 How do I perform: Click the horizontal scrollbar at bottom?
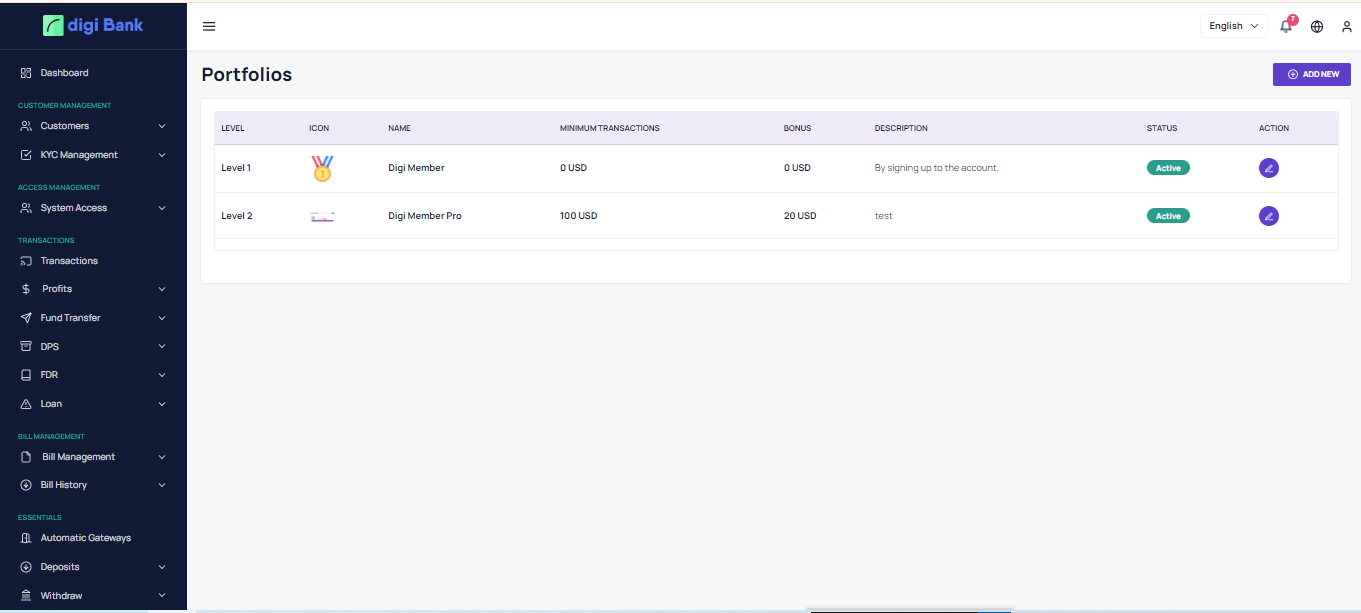[910, 610]
